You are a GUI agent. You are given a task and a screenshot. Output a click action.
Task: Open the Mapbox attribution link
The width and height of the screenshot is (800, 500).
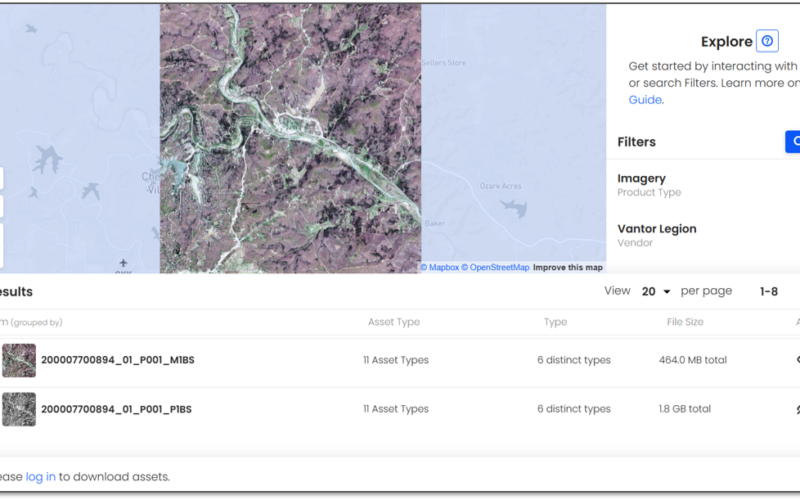[439, 267]
